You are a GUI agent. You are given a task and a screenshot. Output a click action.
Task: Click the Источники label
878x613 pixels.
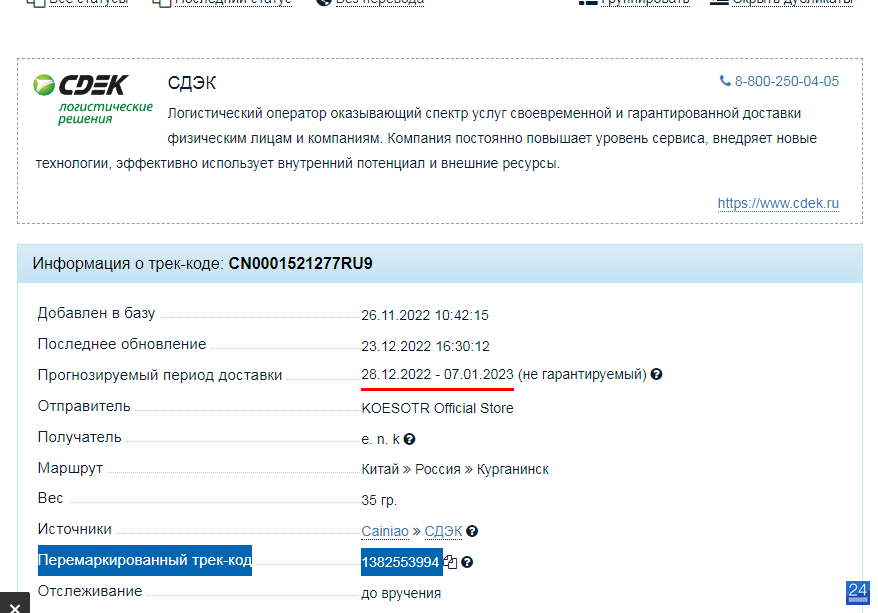[x=74, y=529]
